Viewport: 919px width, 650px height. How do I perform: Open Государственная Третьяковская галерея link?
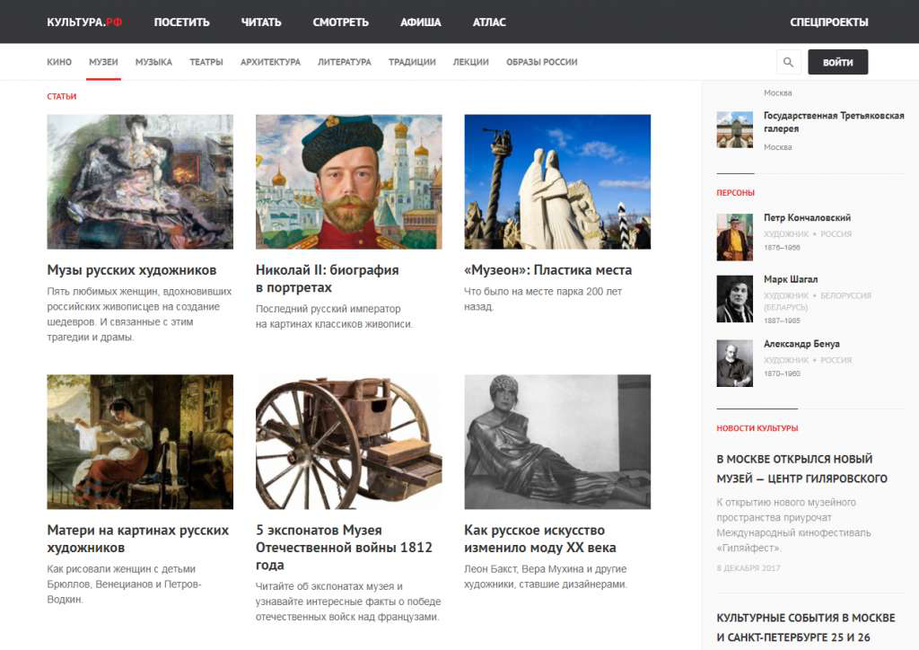point(833,122)
